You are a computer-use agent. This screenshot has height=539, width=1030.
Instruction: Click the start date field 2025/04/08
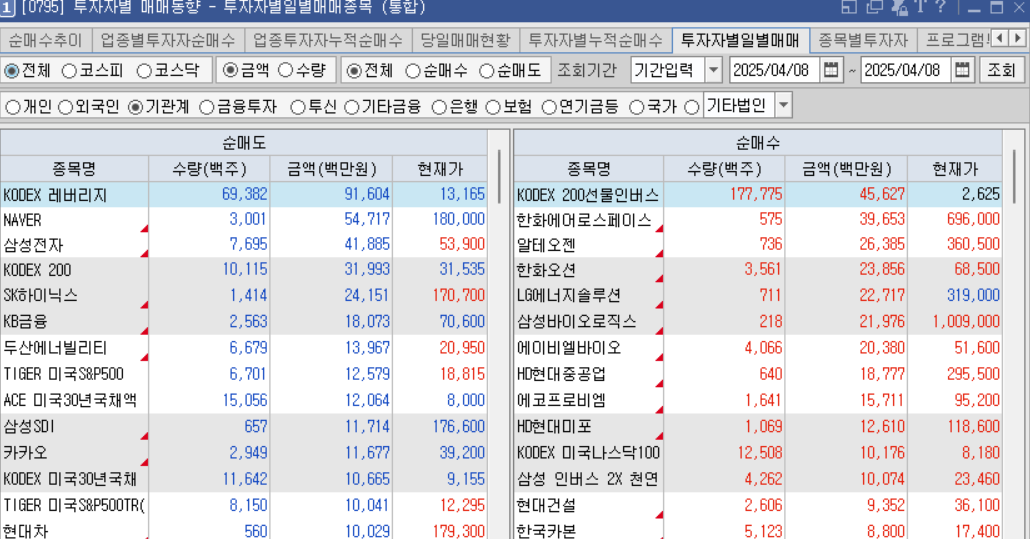[774, 70]
